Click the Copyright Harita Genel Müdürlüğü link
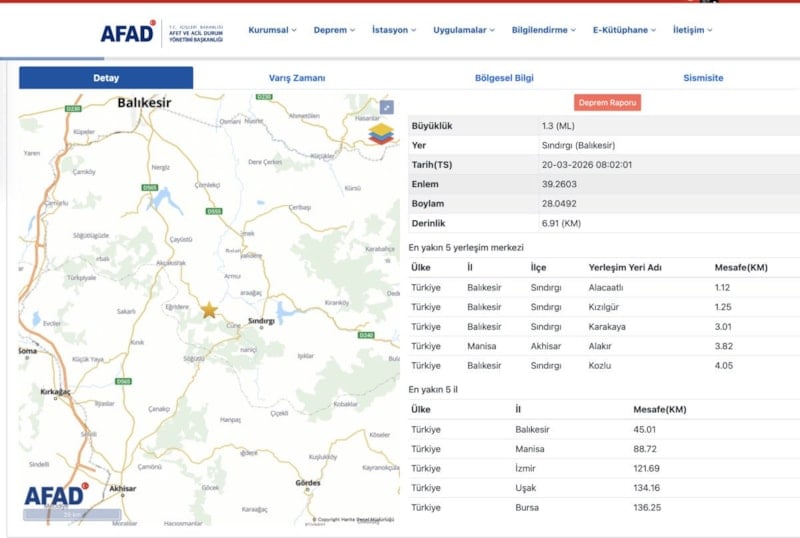Screen dimensions: 800x538 355,519
